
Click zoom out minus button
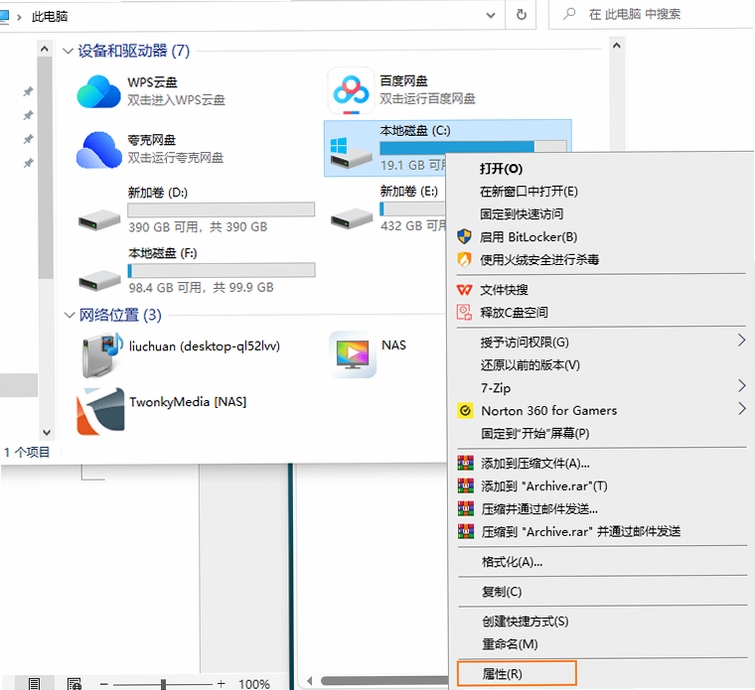pyautogui.click(x=104, y=684)
